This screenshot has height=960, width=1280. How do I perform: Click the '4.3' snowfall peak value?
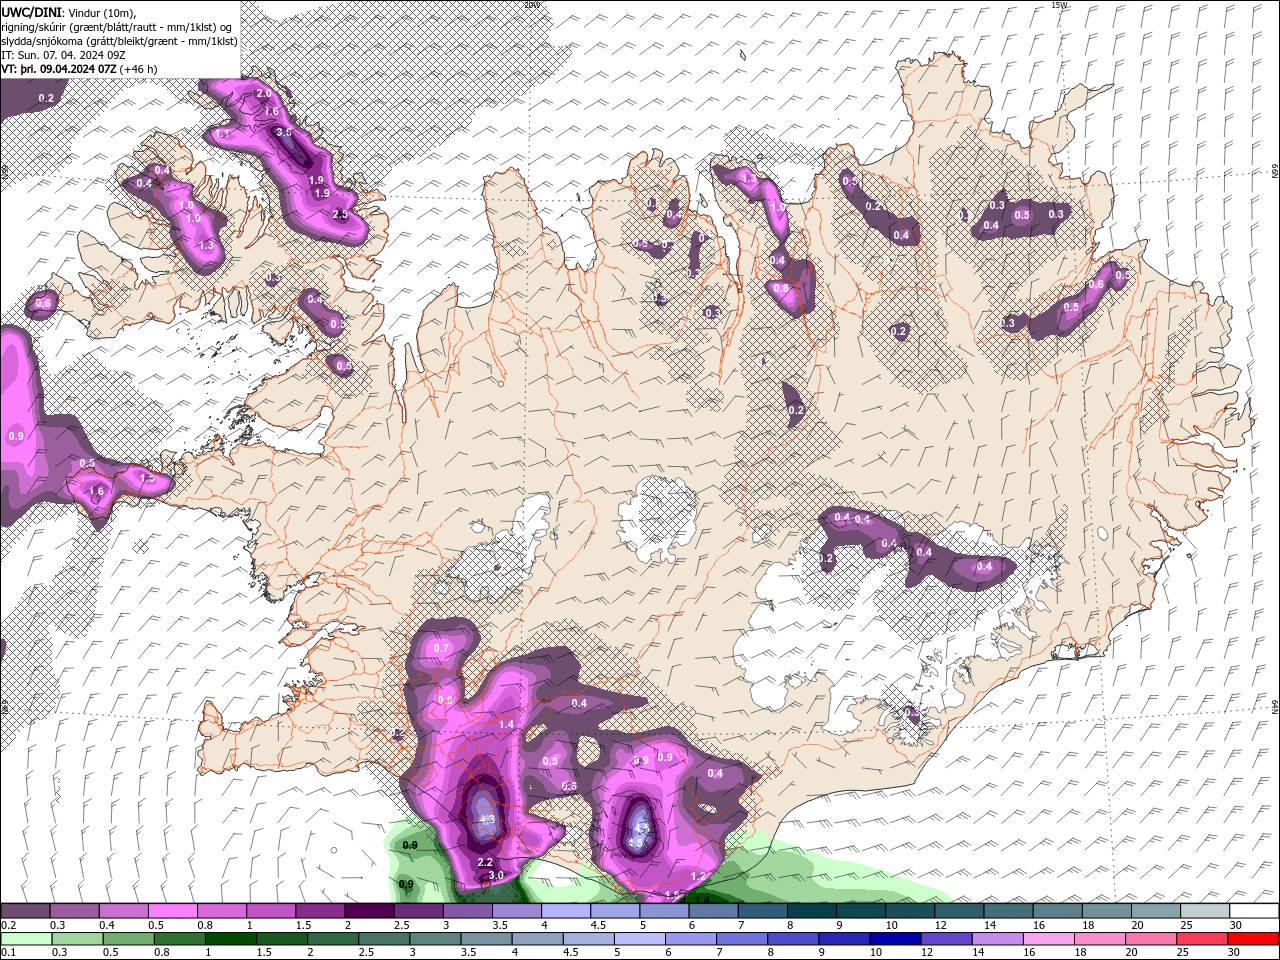tap(487, 820)
